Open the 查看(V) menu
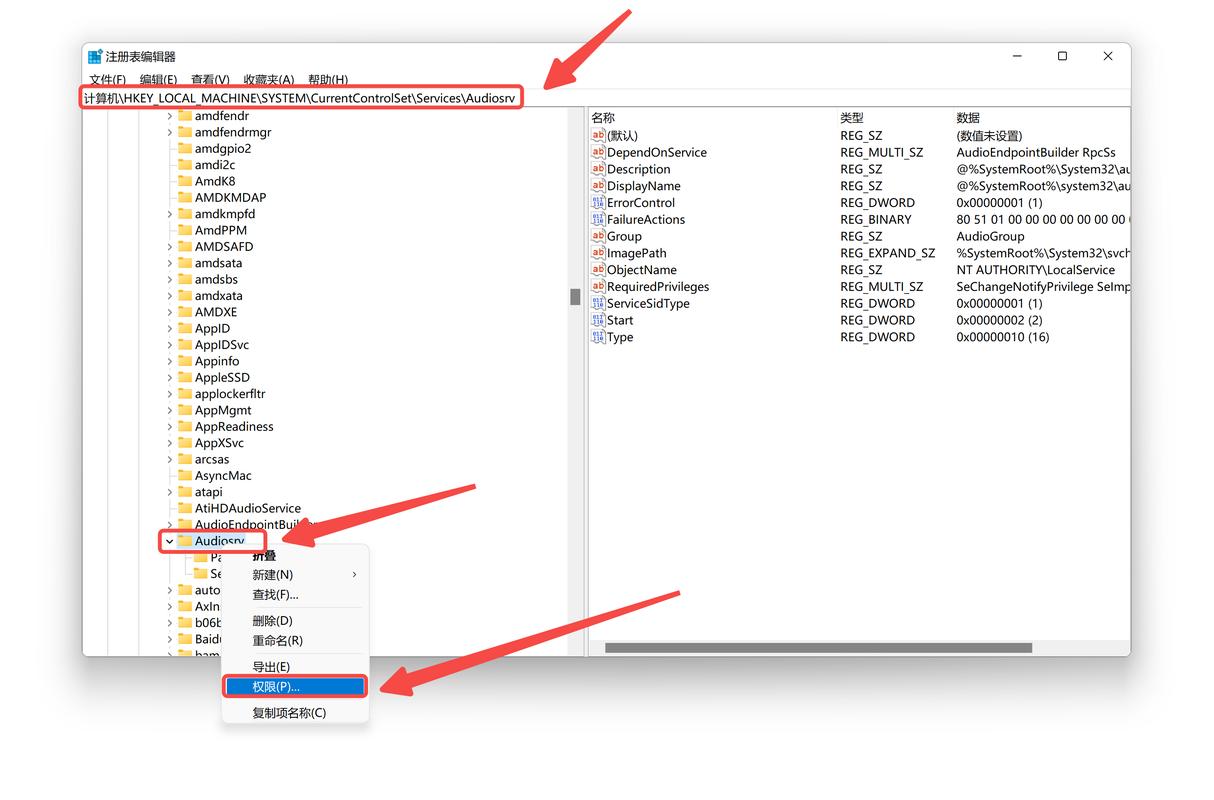Viewport: 1214px width, 800px height. coord(210,80)
